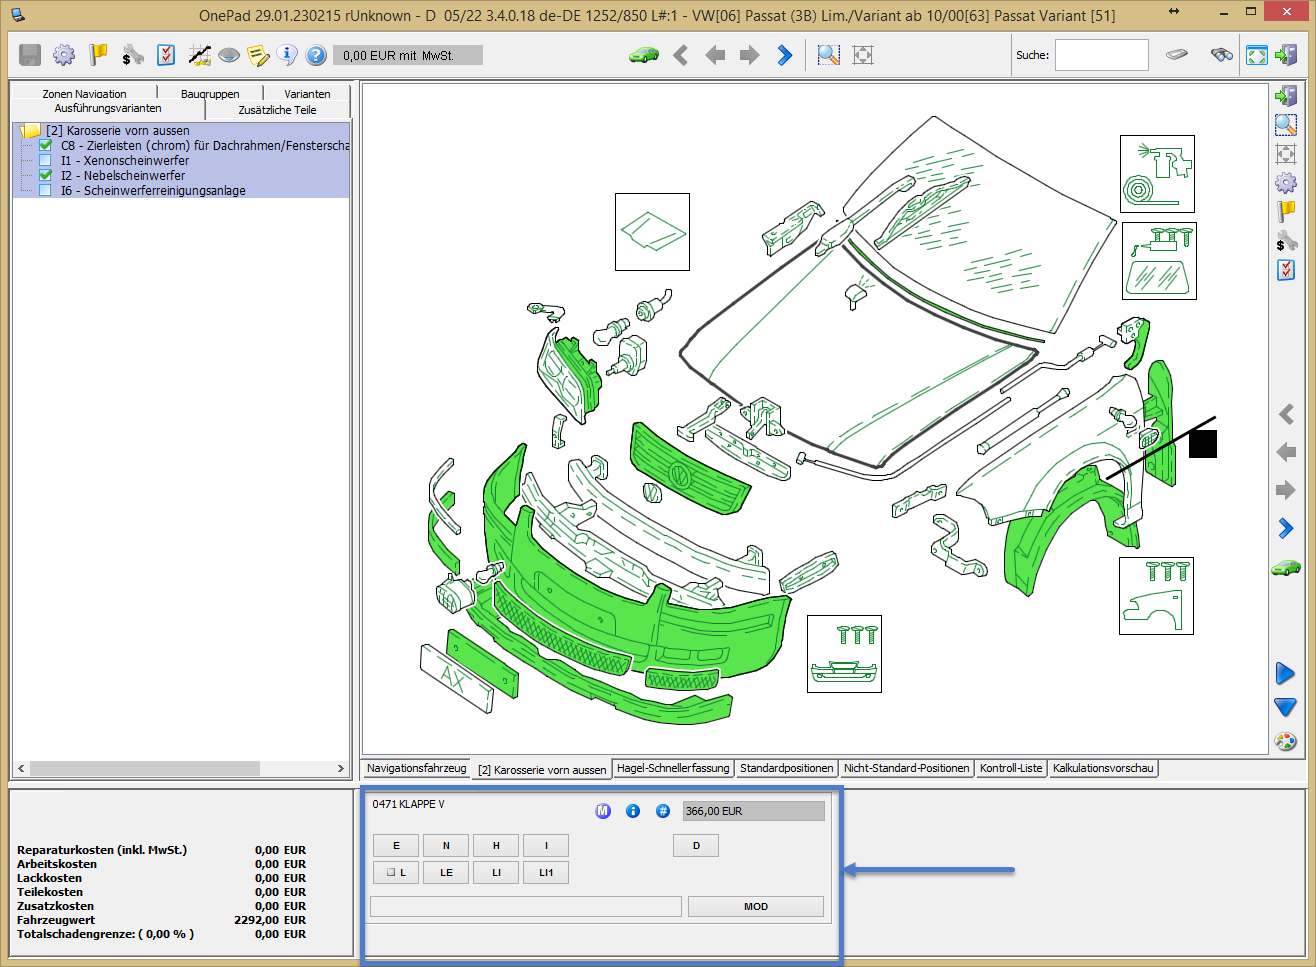Click the I button
Viewport: 1316px width, 967px height.
pyautogui.click(x=546, y=845)
